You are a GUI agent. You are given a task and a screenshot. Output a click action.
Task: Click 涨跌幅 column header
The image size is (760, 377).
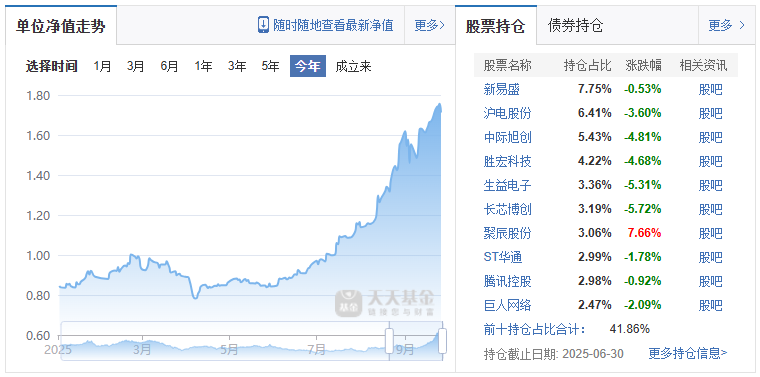pos(644,65)
